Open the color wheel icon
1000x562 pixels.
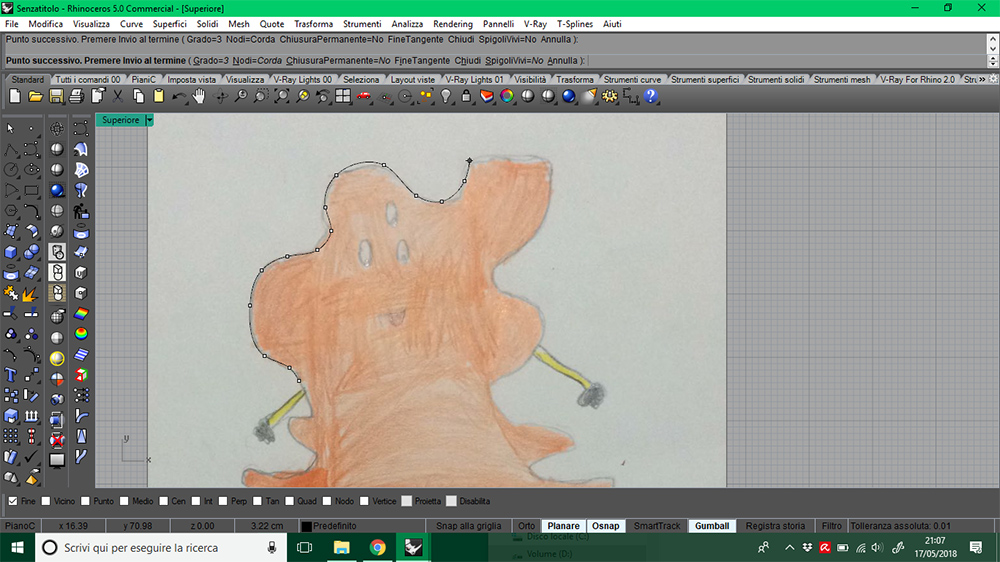[x=507, y=96]
